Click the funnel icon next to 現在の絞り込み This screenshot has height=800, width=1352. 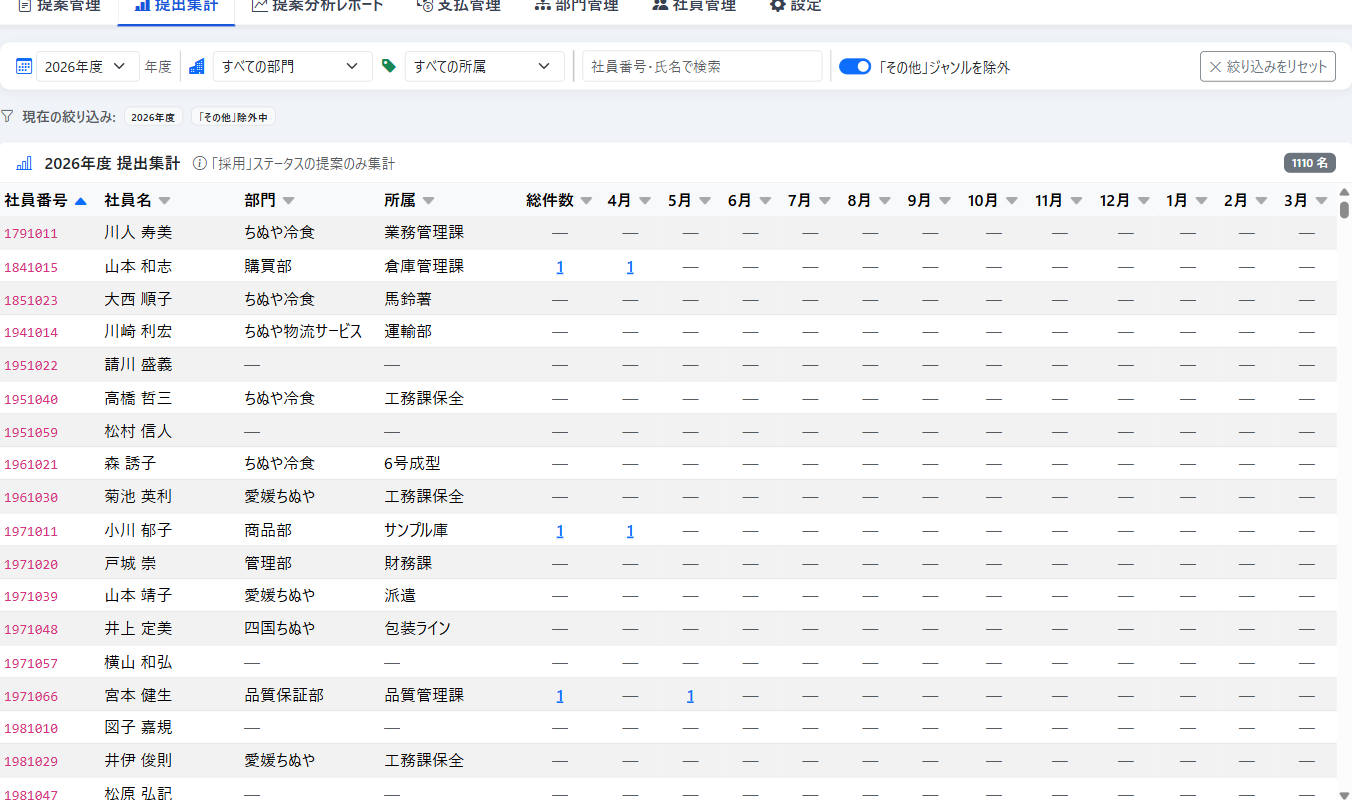click(x=8, y=117)
